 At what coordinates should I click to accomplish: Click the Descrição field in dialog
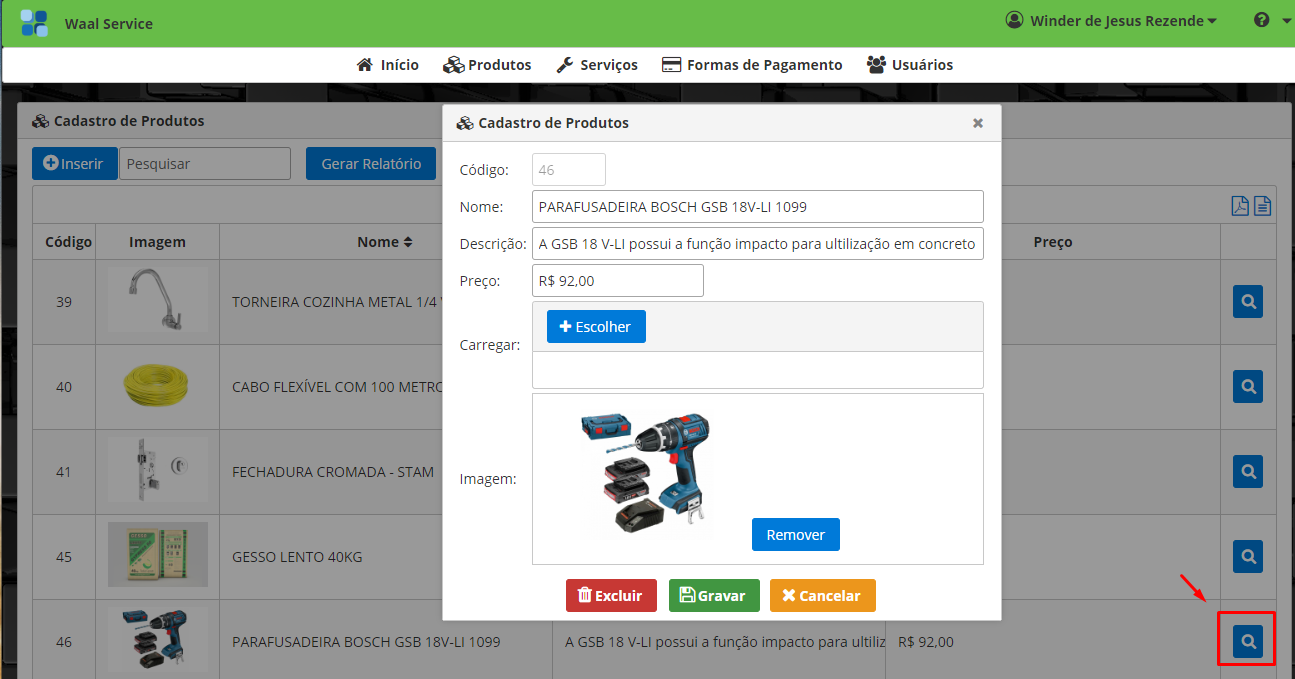(x=758, y=243)
